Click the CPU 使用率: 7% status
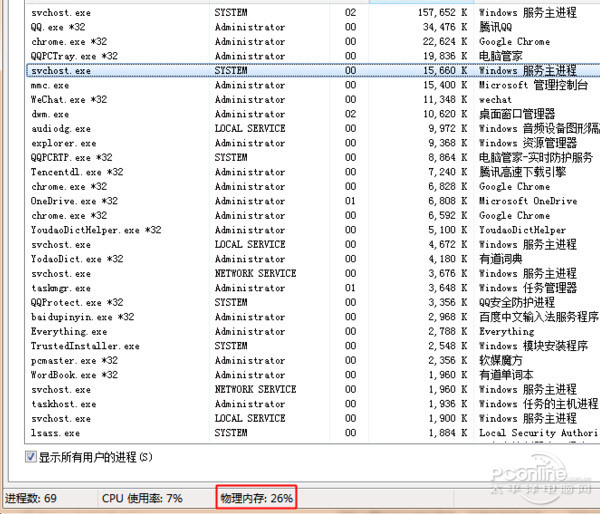The image size is (600, 514). (142, 498)
